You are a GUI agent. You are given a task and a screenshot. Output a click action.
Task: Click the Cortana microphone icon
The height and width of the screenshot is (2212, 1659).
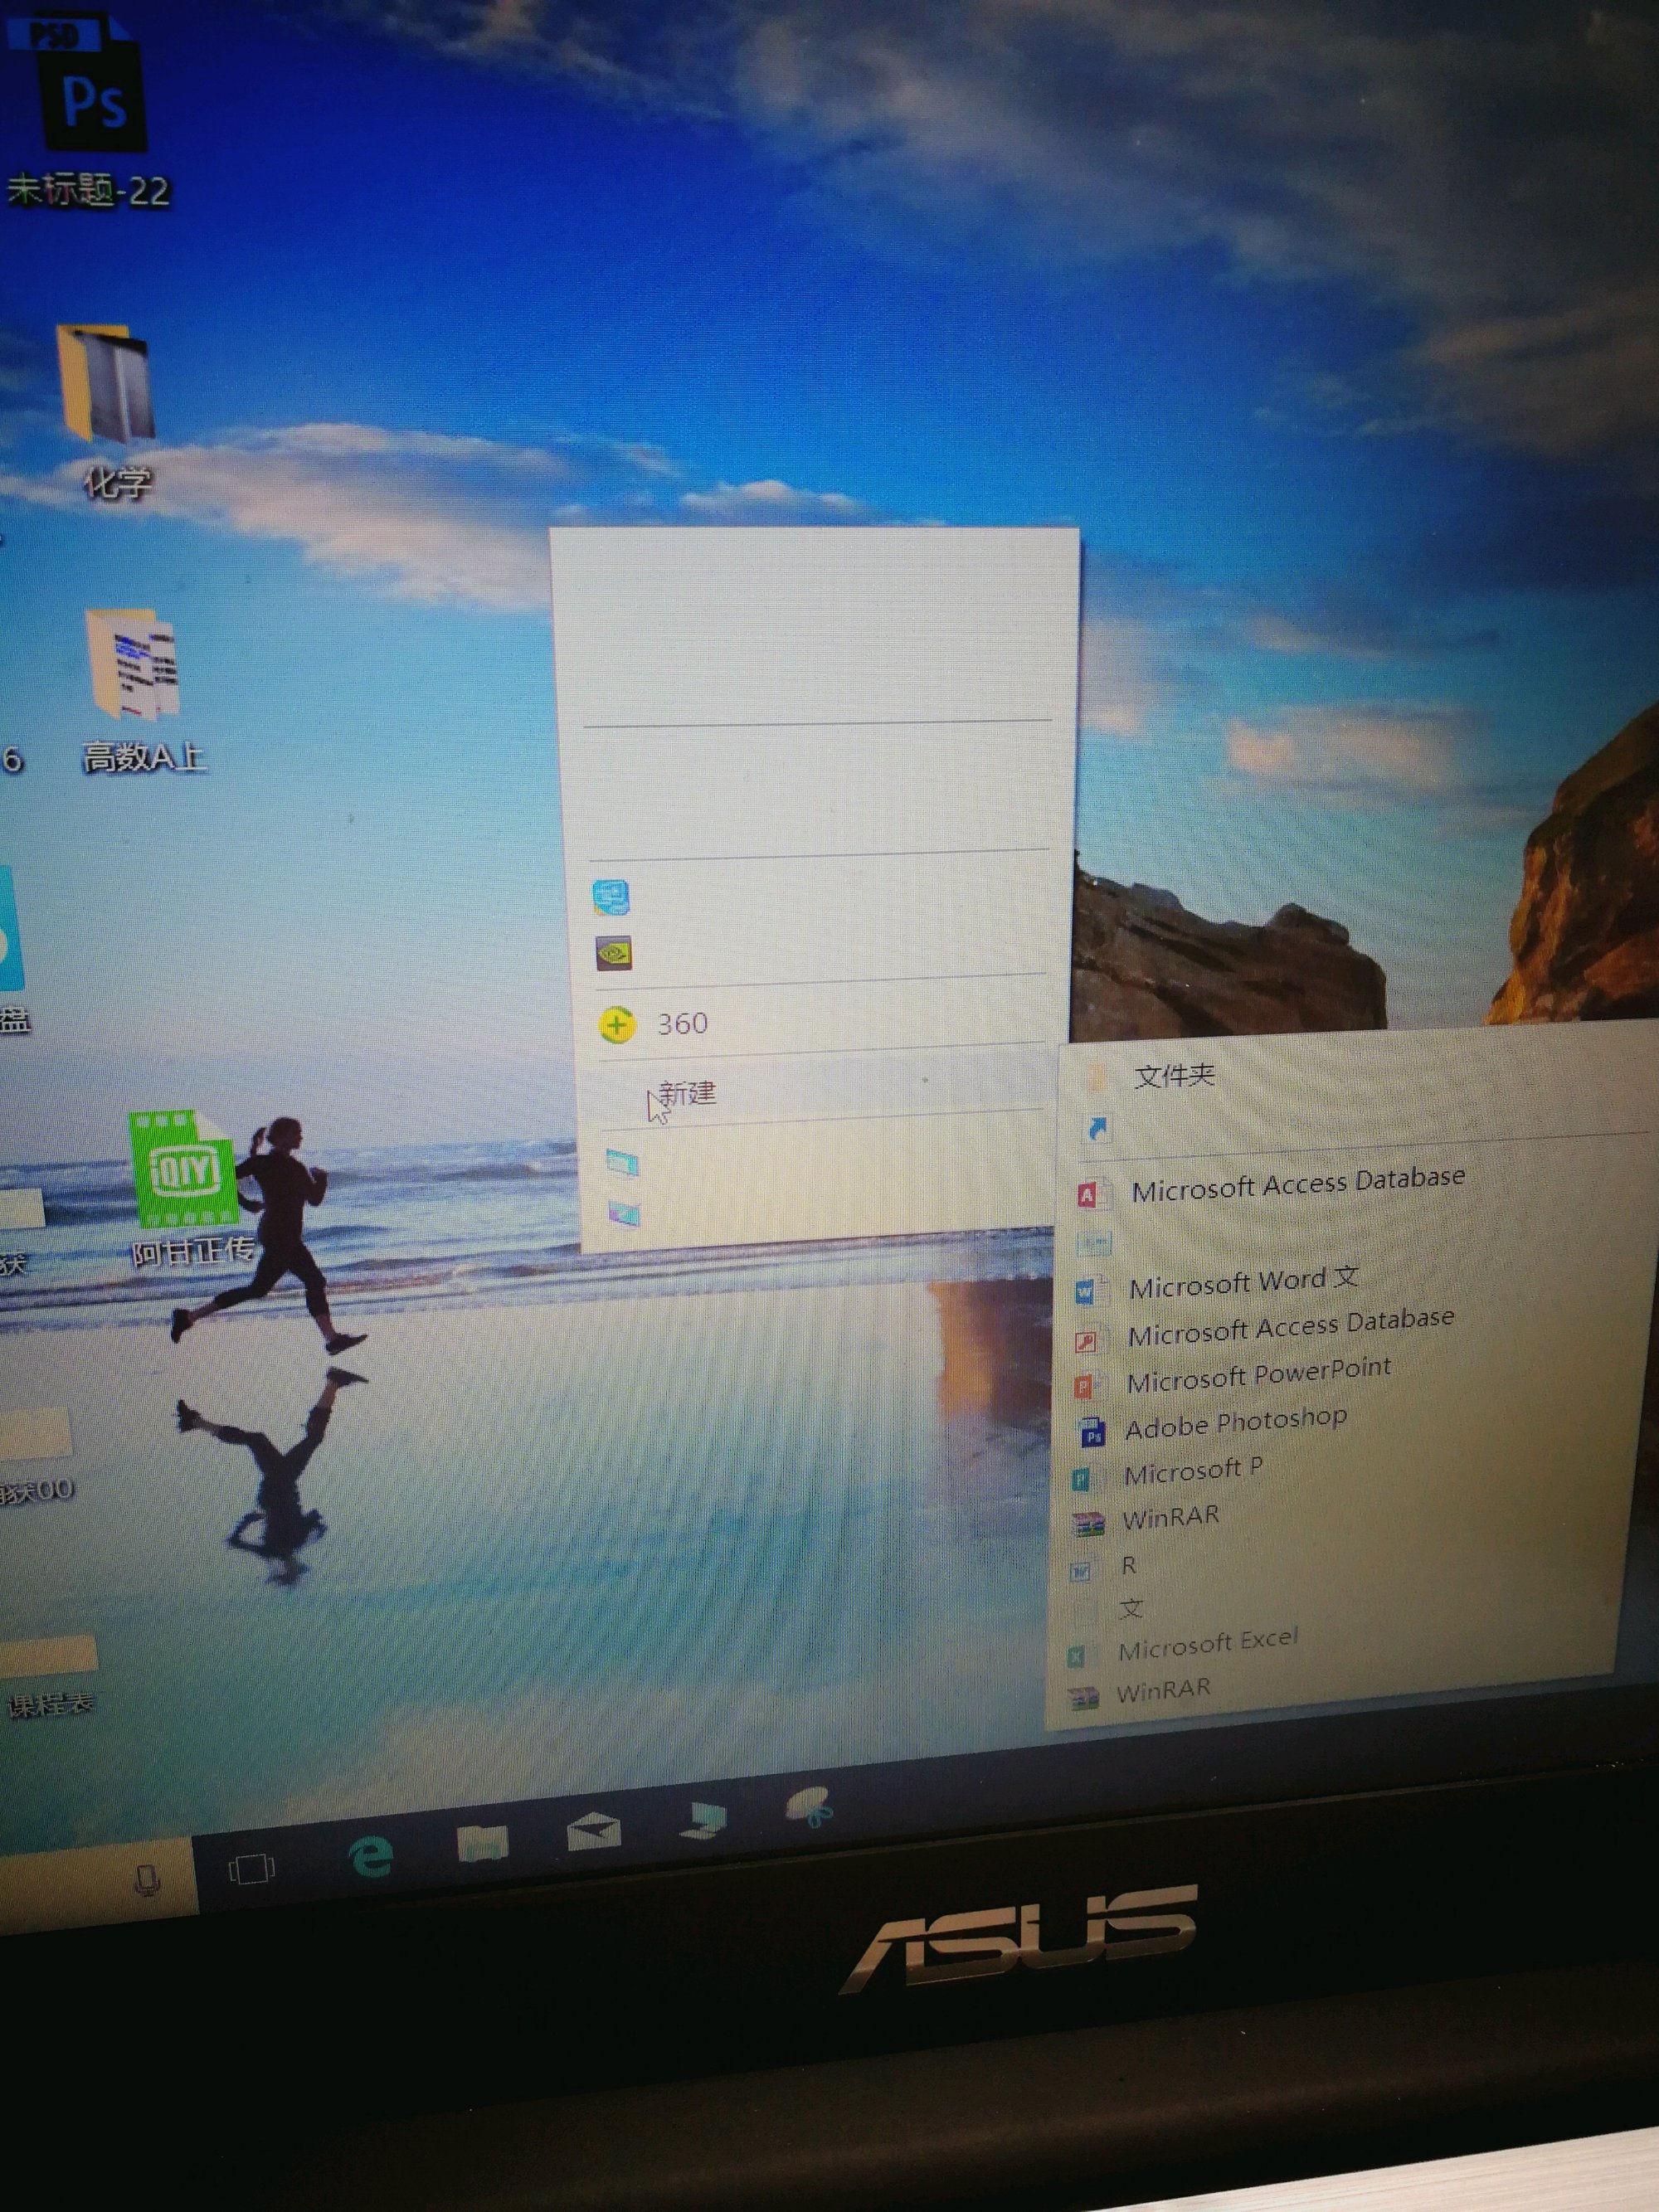tap(148, 1879)
